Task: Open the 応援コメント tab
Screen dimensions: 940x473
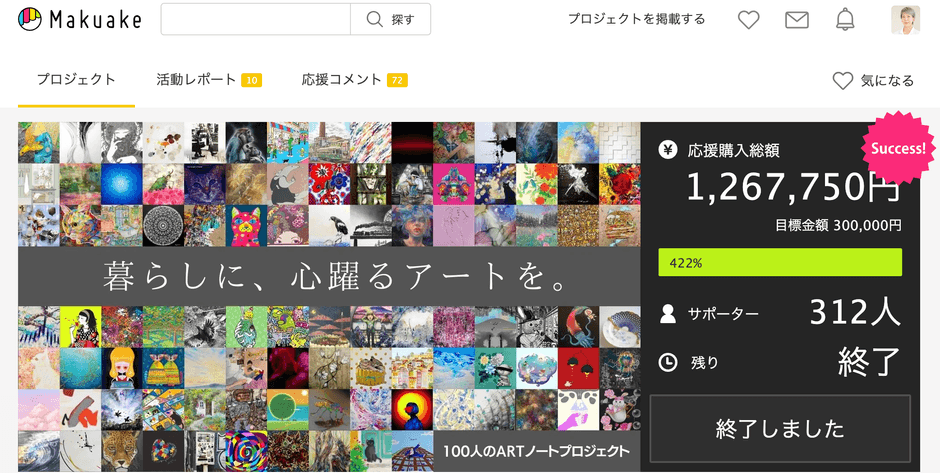Action: tap(342, 80)
